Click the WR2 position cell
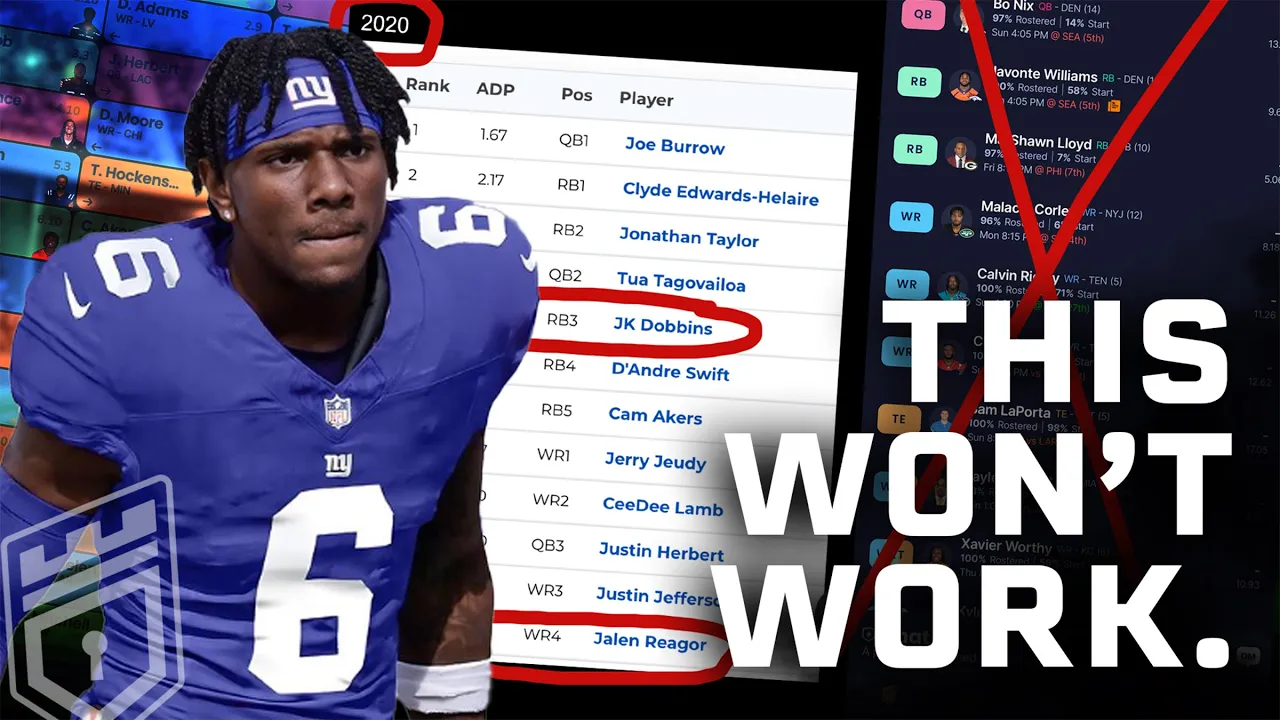 550,500
